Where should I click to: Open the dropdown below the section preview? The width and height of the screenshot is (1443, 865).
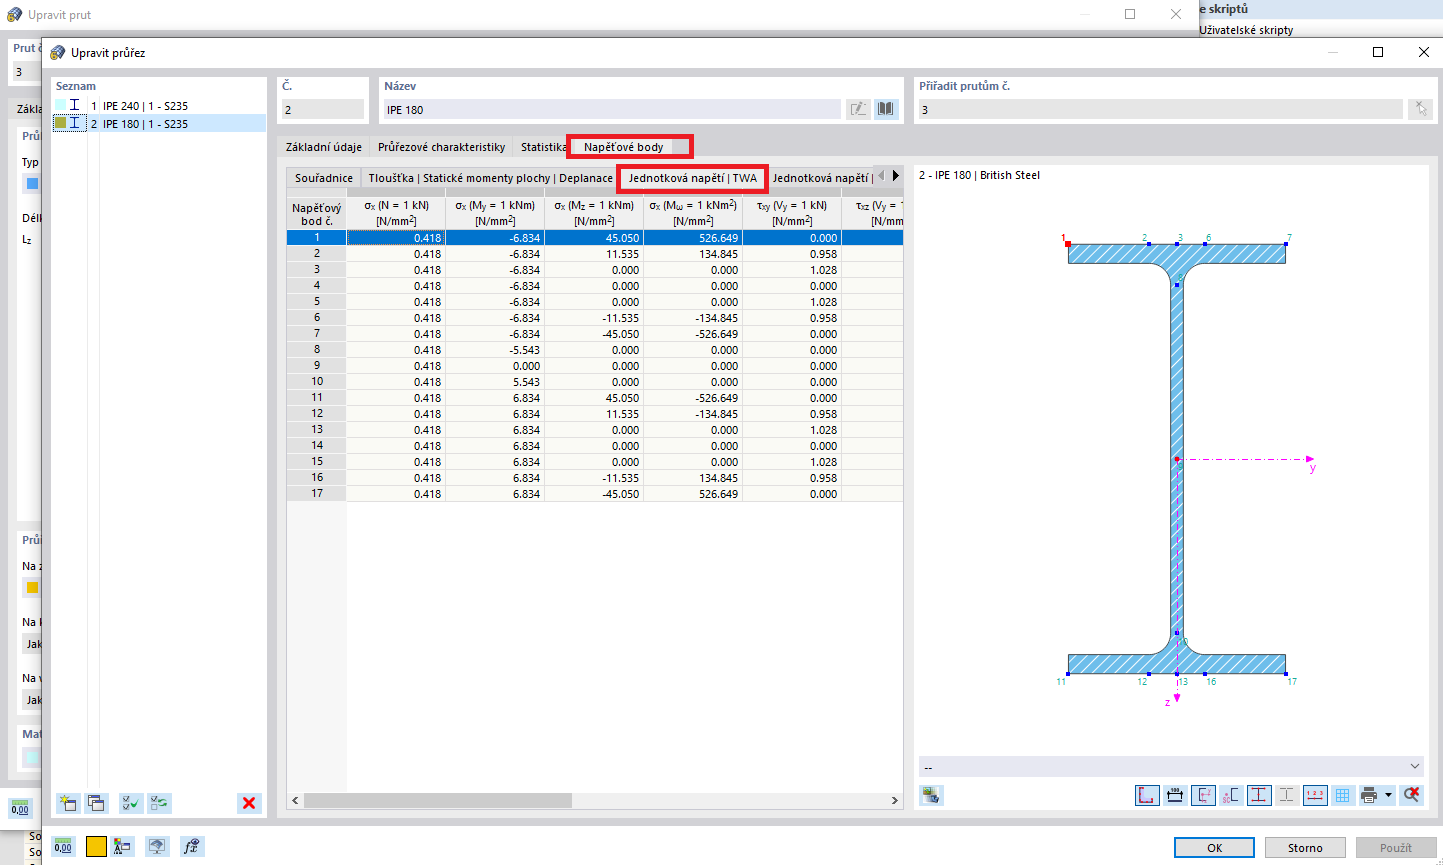click(1170, 767)
